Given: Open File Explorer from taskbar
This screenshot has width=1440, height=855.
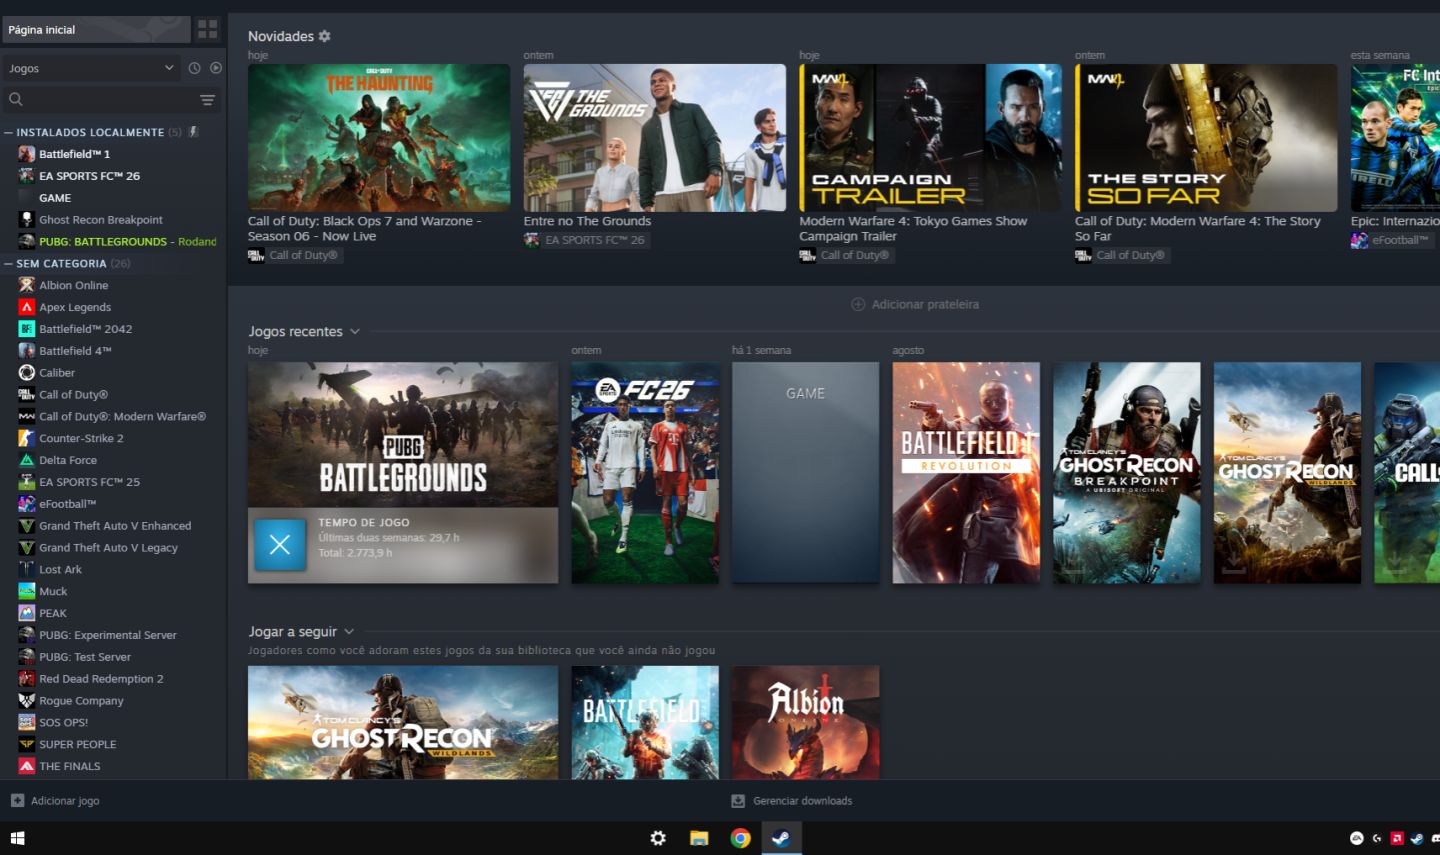Looking at the screenshot, I should point(699,838).
